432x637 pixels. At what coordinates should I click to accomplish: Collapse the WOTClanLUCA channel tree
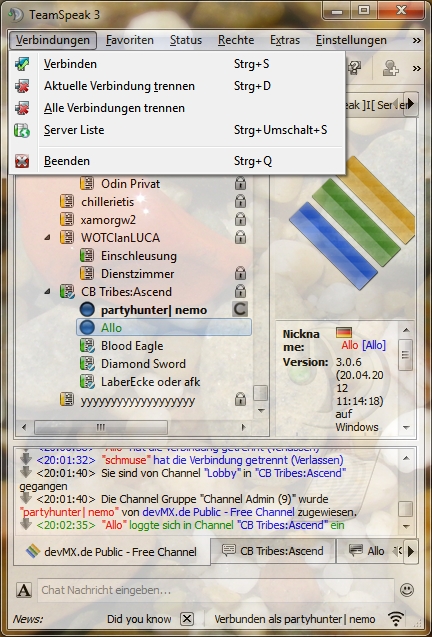48,237
